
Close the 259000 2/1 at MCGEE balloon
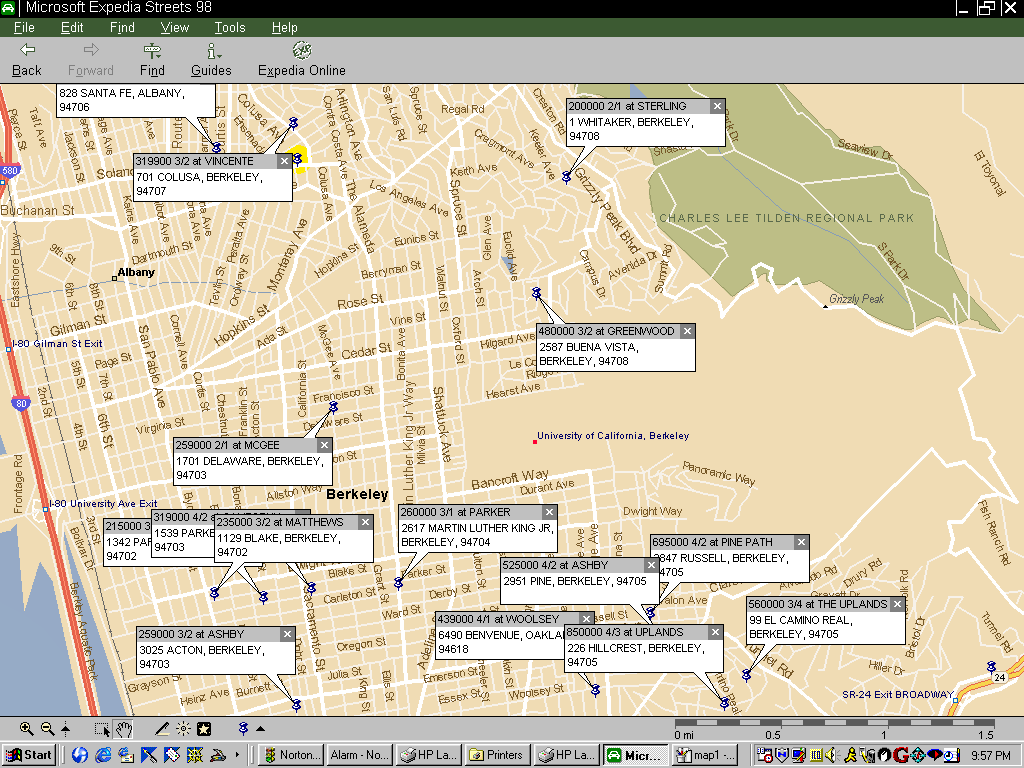pyautogui.click(x=324, y=445)
